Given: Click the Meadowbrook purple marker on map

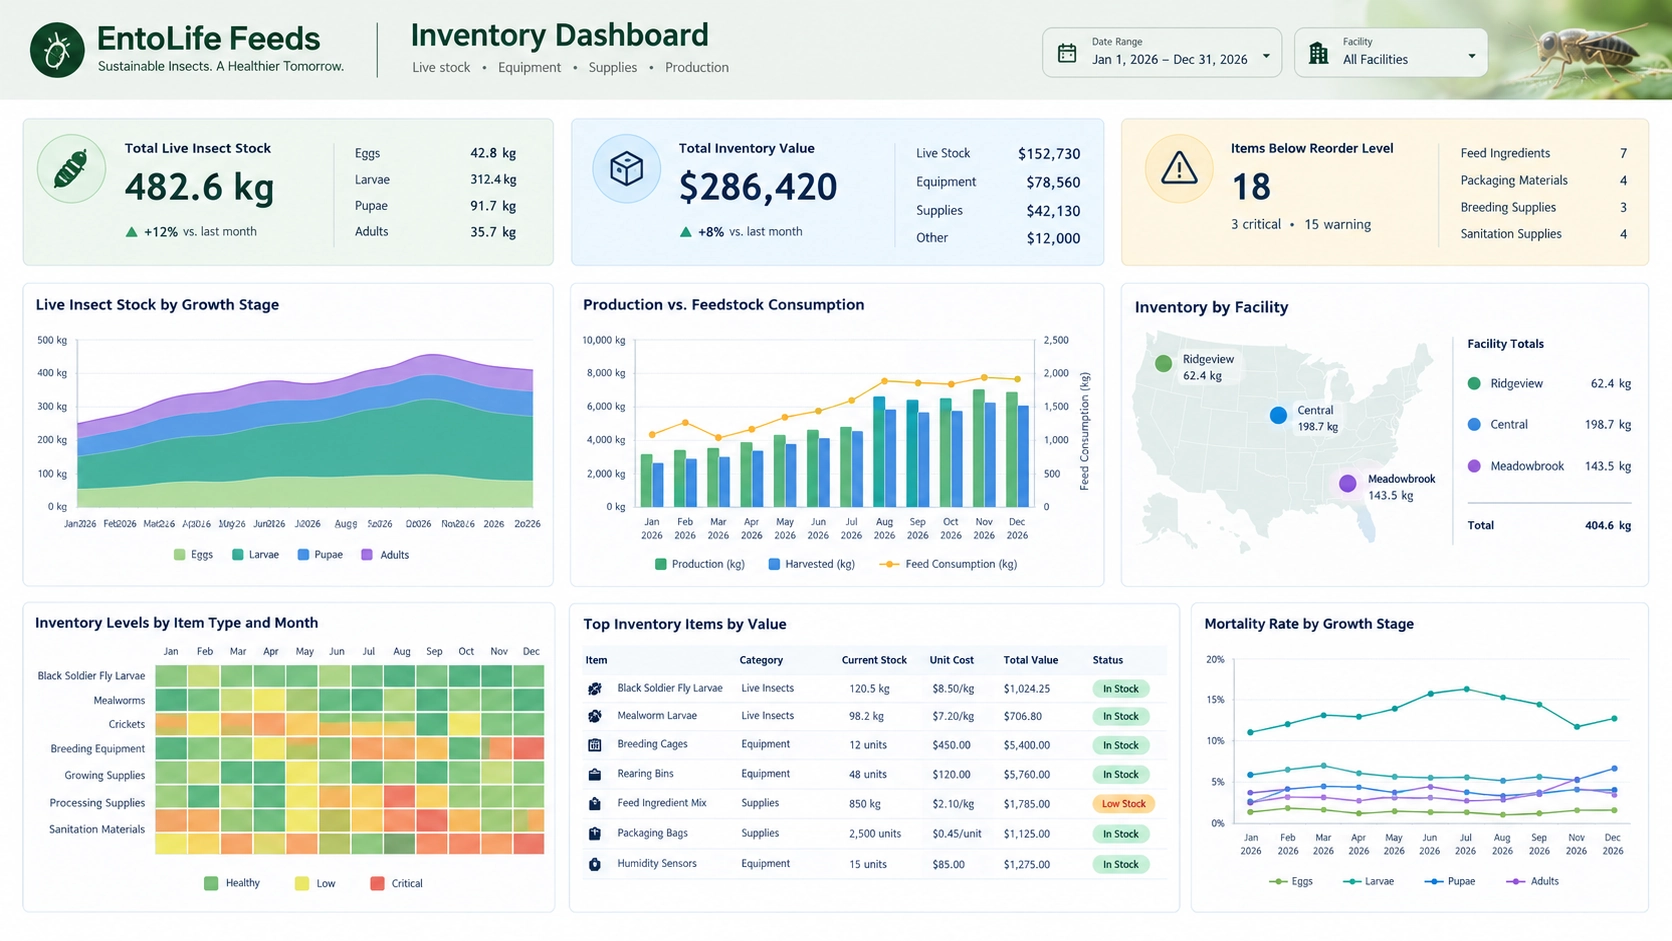Looking at the screenshot, I should (x=1348, y=484).
